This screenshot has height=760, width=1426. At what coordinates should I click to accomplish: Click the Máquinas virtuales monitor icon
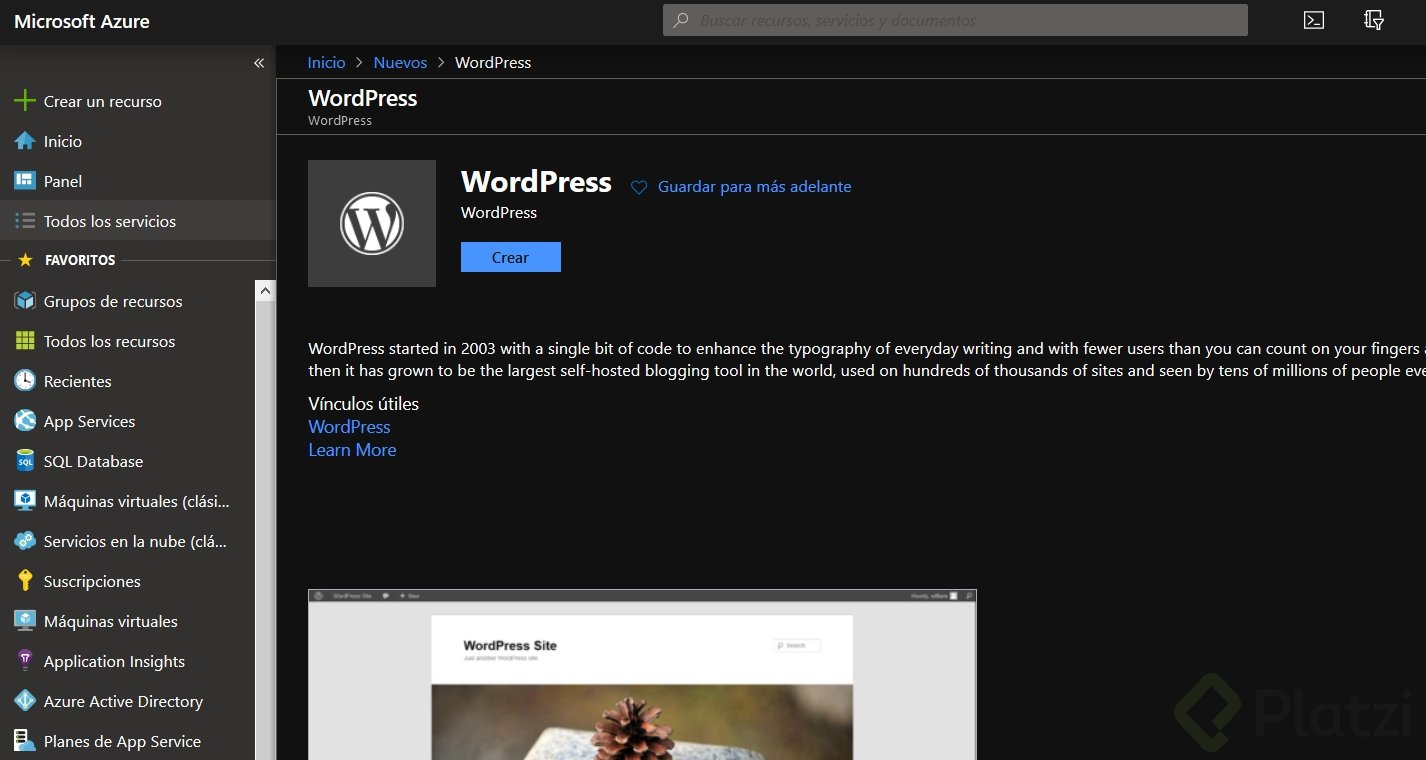pyautogui.click(x=25, y=621)
